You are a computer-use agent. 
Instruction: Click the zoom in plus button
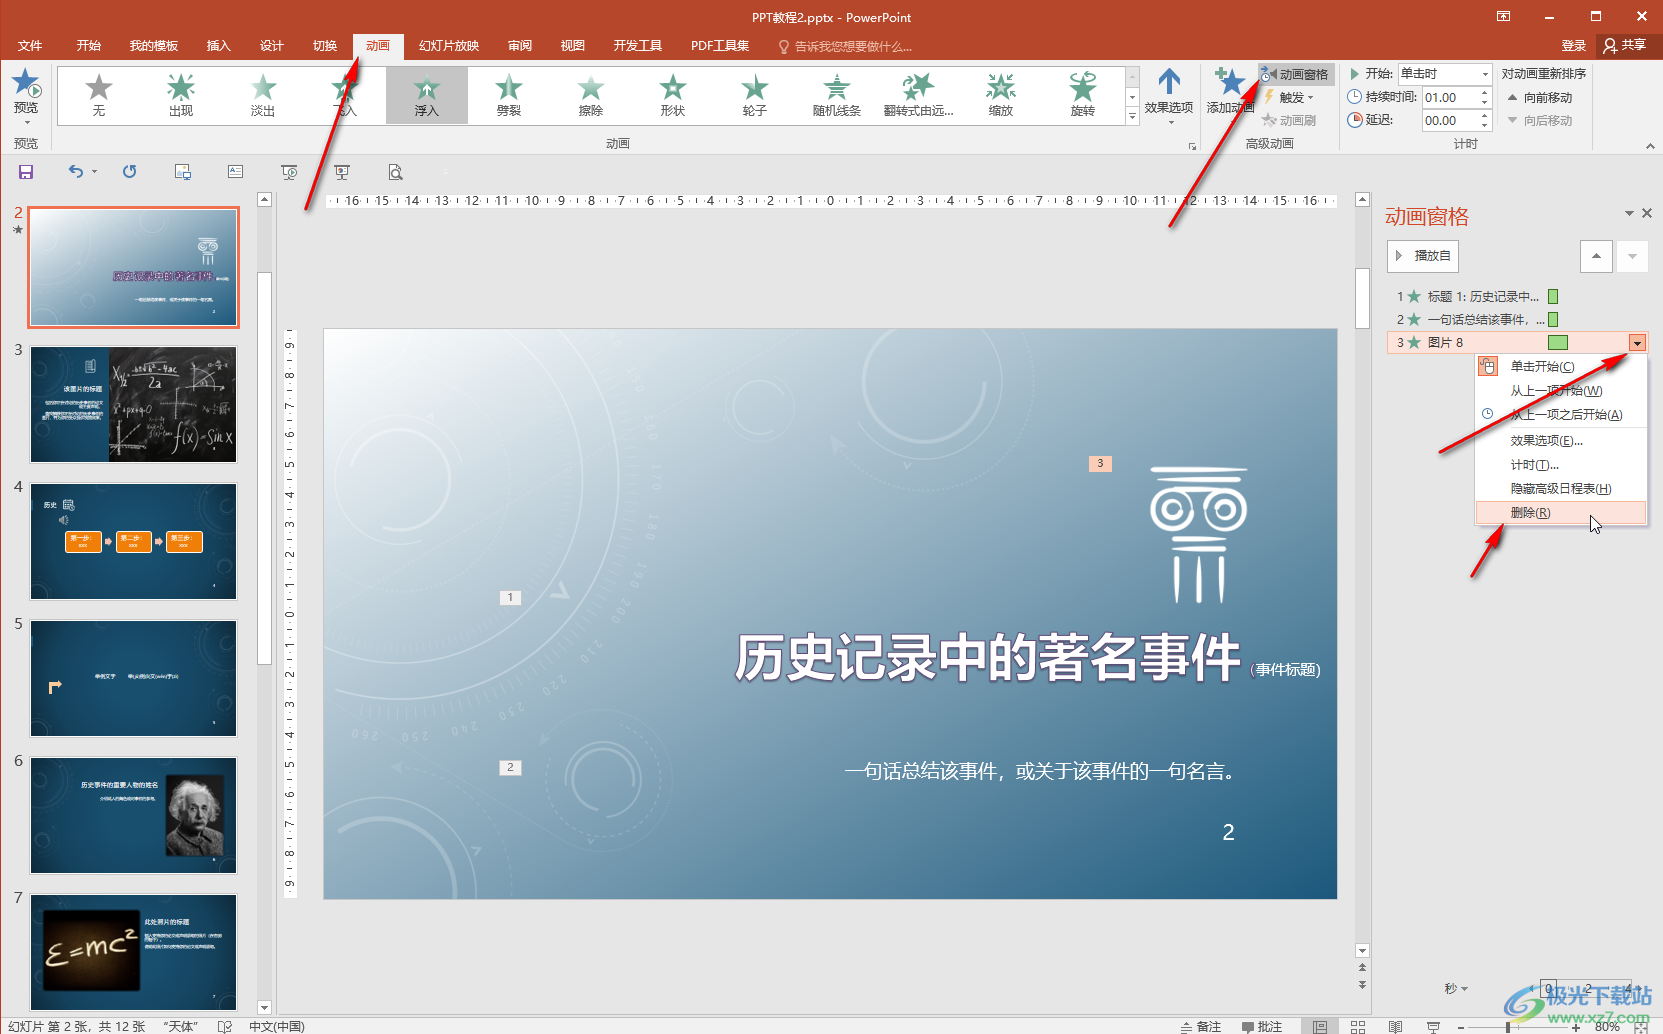tap(1576, 1027)
